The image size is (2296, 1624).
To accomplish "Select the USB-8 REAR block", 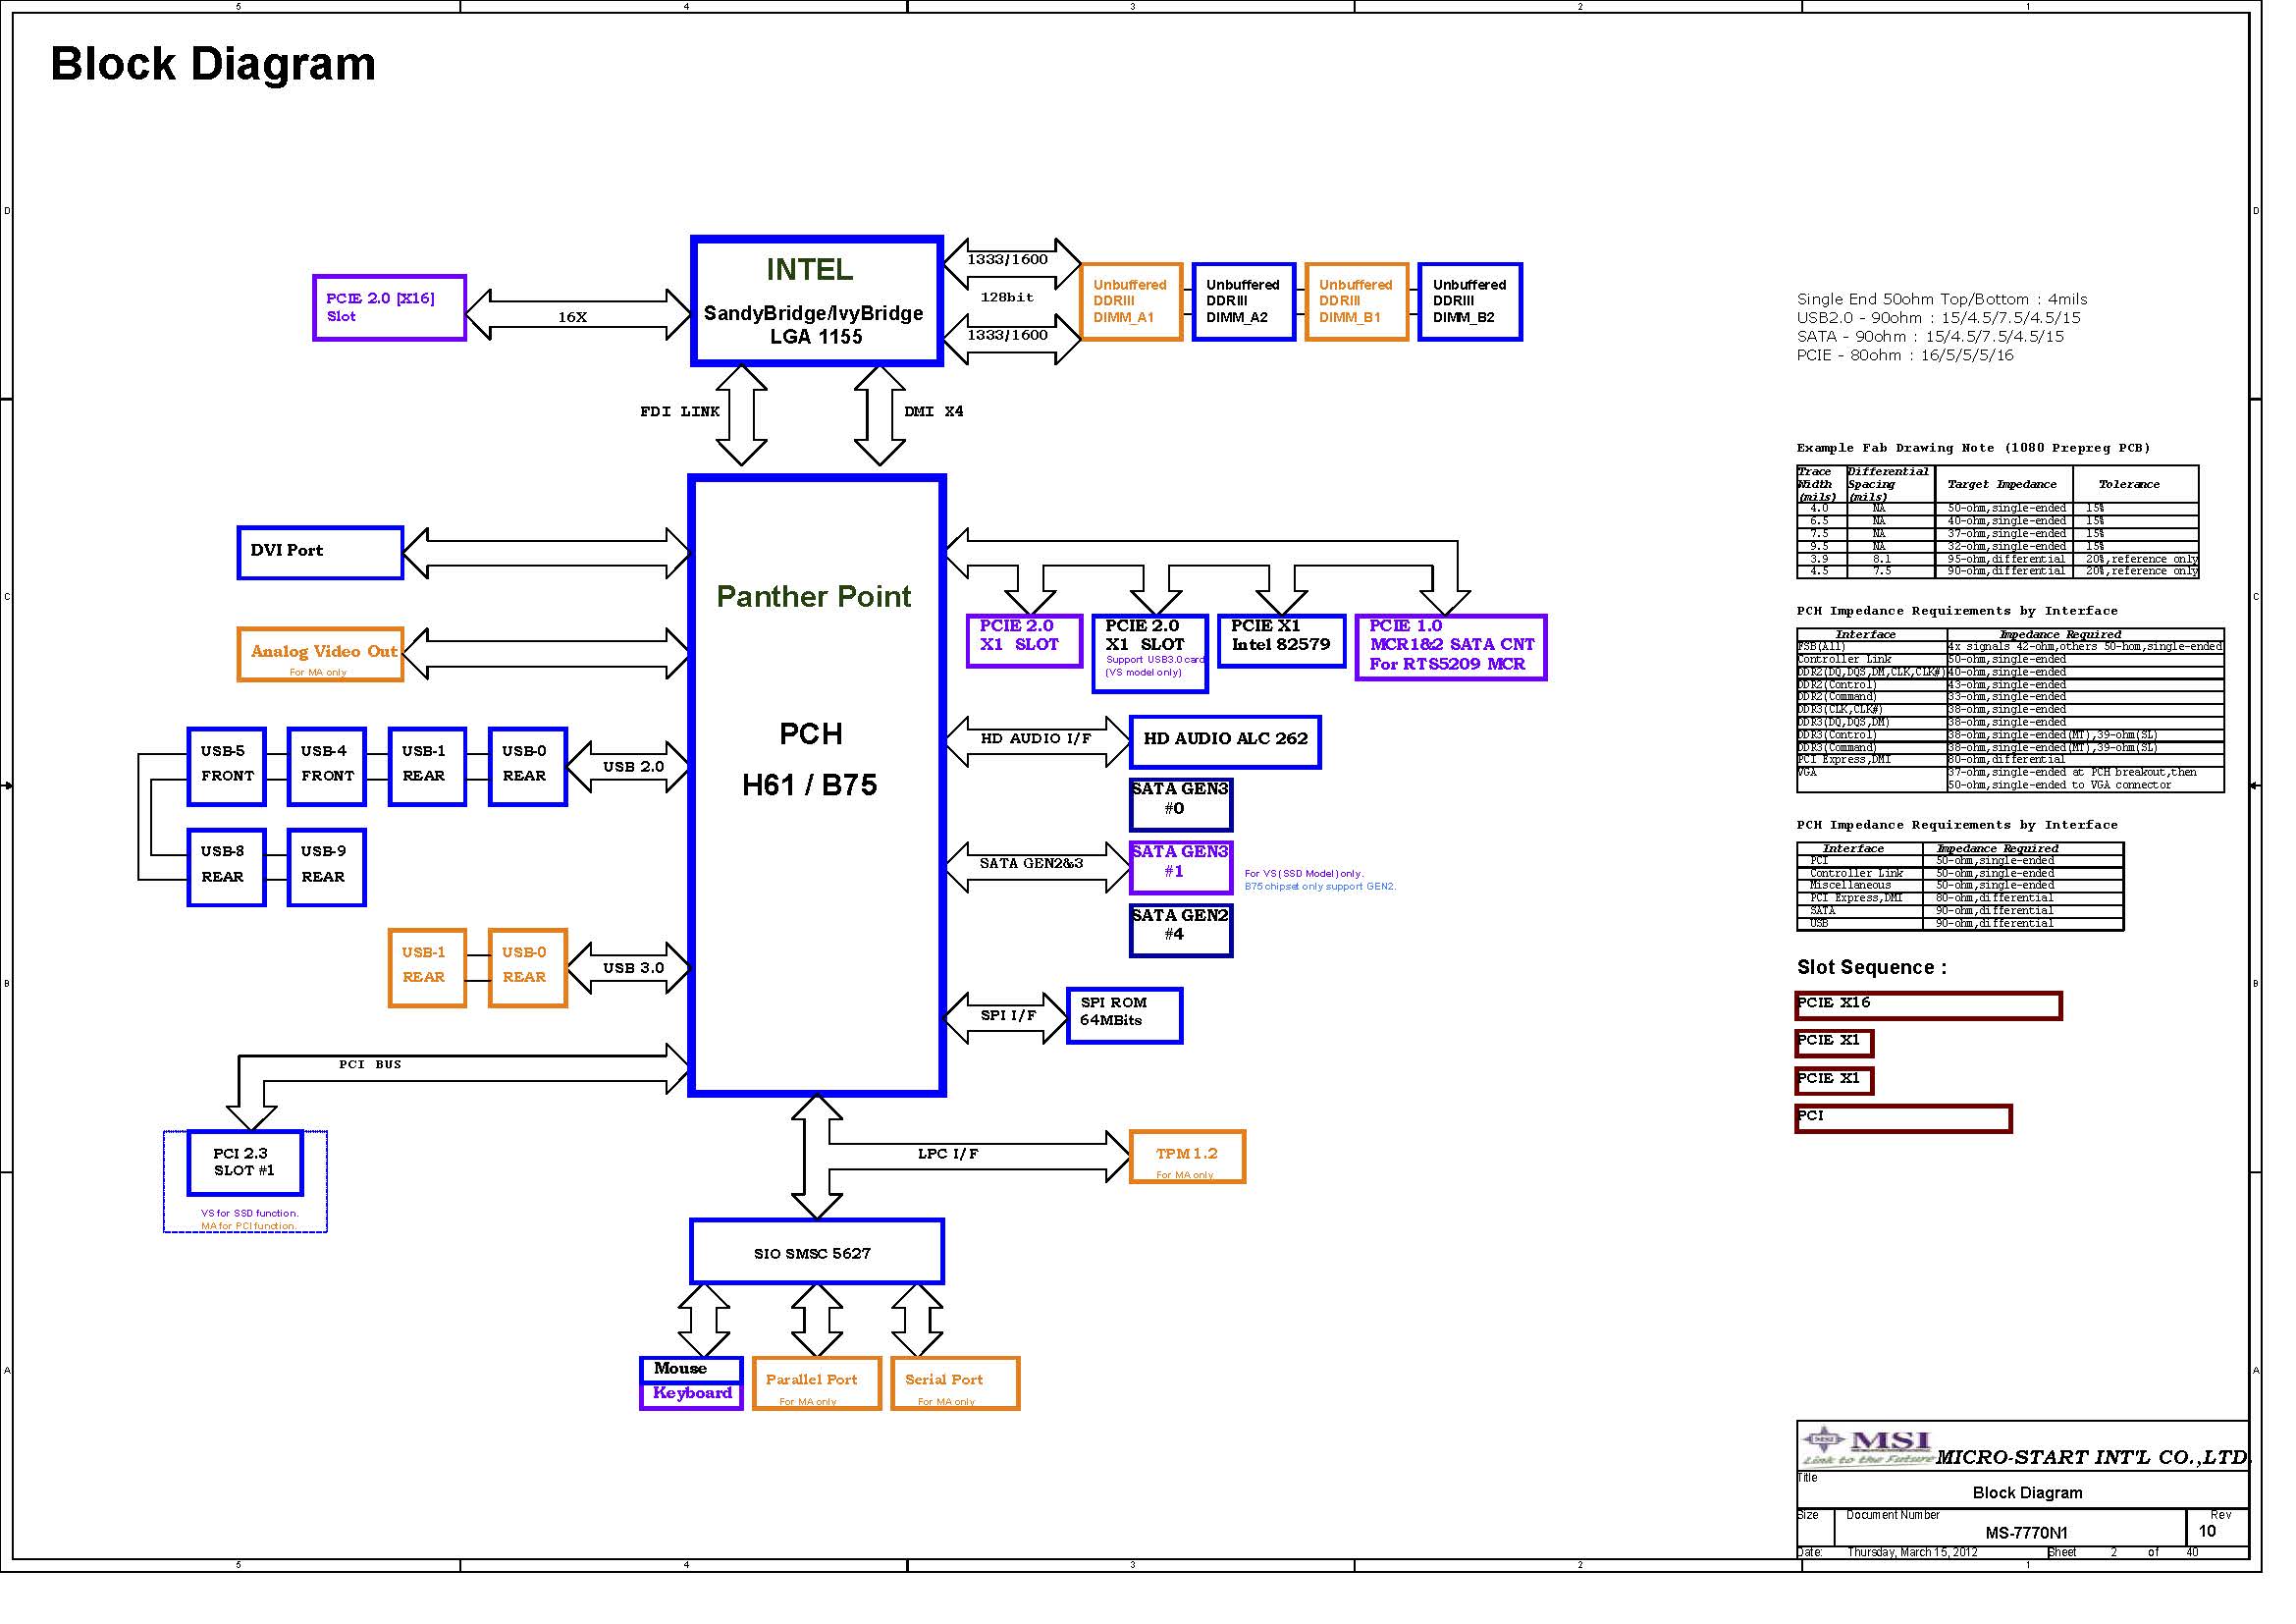I will point(227,868).
